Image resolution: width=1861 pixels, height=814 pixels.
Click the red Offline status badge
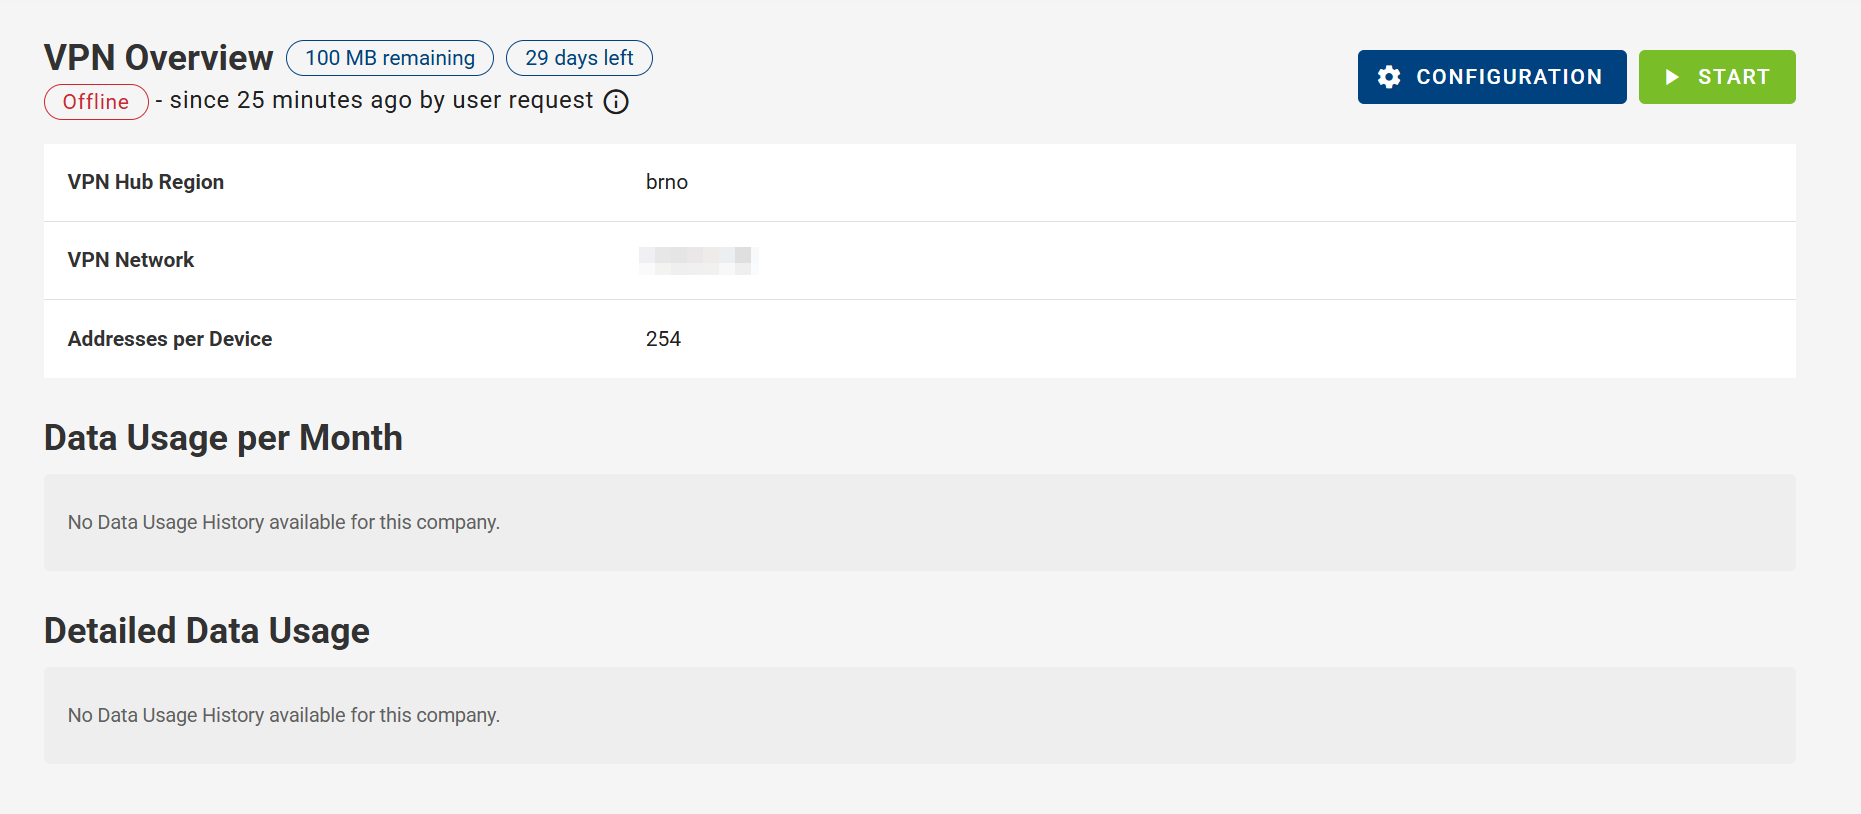click(x=96, y=102)
